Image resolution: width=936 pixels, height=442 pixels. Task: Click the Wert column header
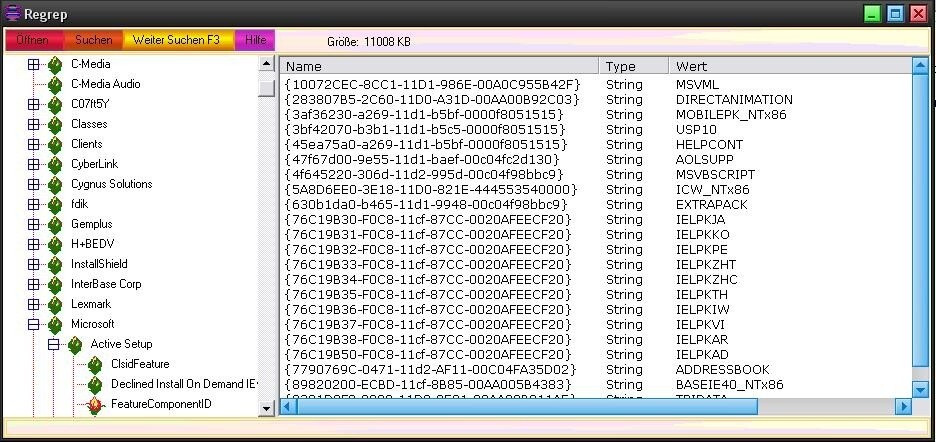(790, 66)
